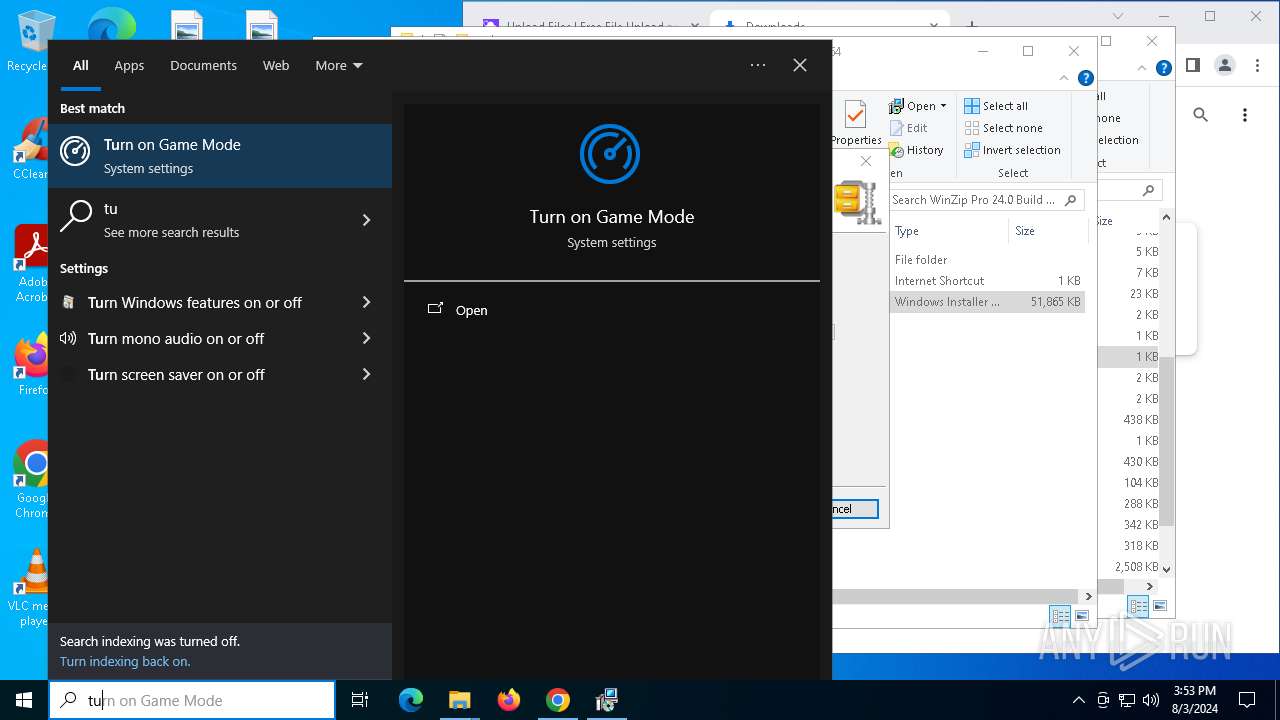This screenshot has height=720, width=1280.
Task: Open the Turn on Game Mode best match
Action: click(x=220, y=156)
